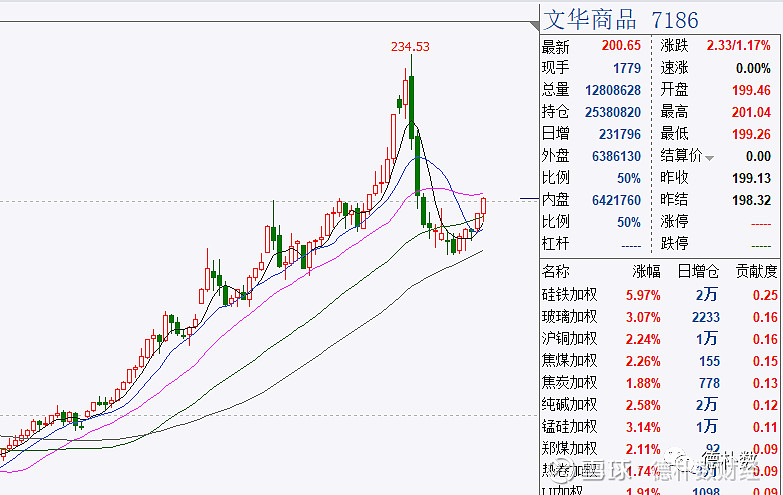Click the 名称 column header
The image size is (783, 495).
556,271
